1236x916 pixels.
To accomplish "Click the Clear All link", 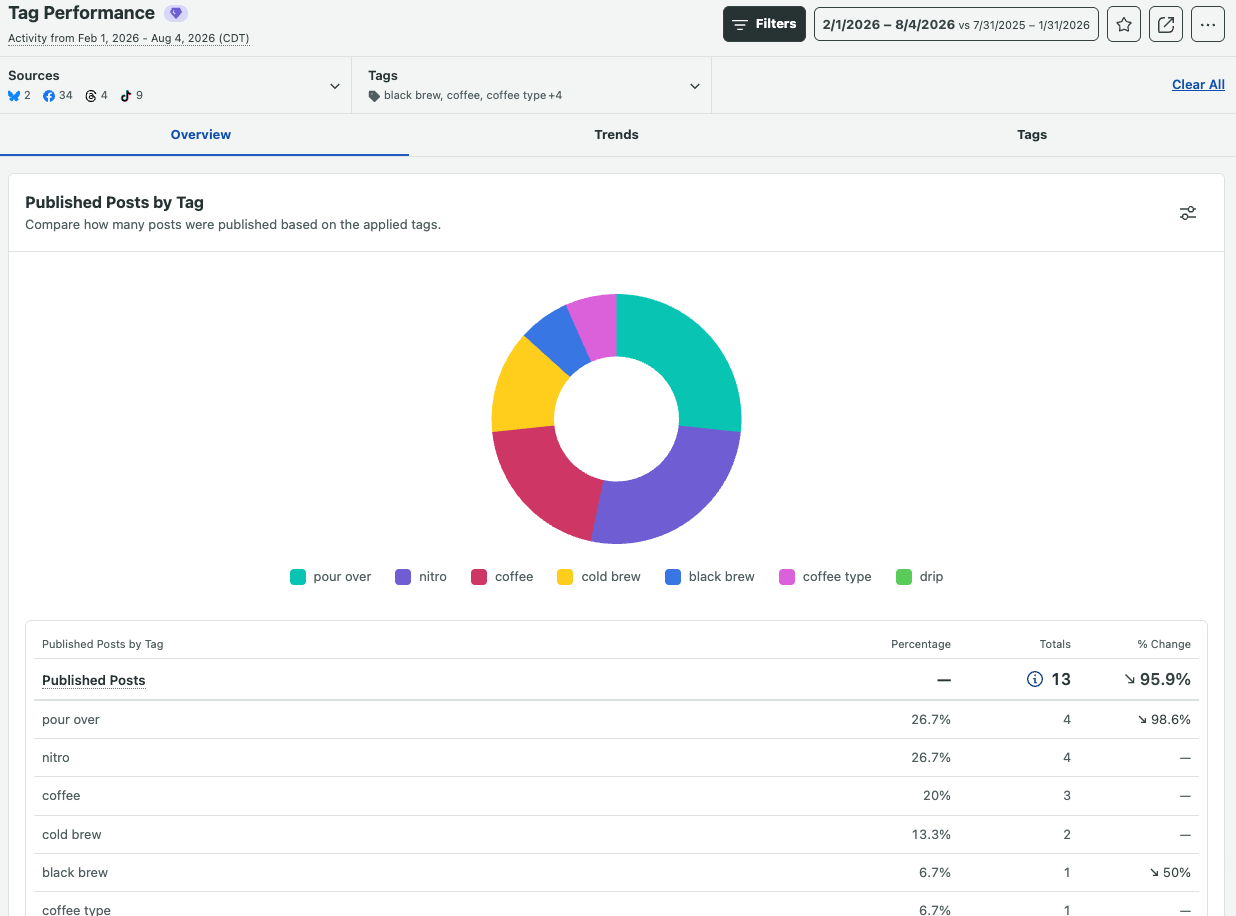I will coord(1198,85).
